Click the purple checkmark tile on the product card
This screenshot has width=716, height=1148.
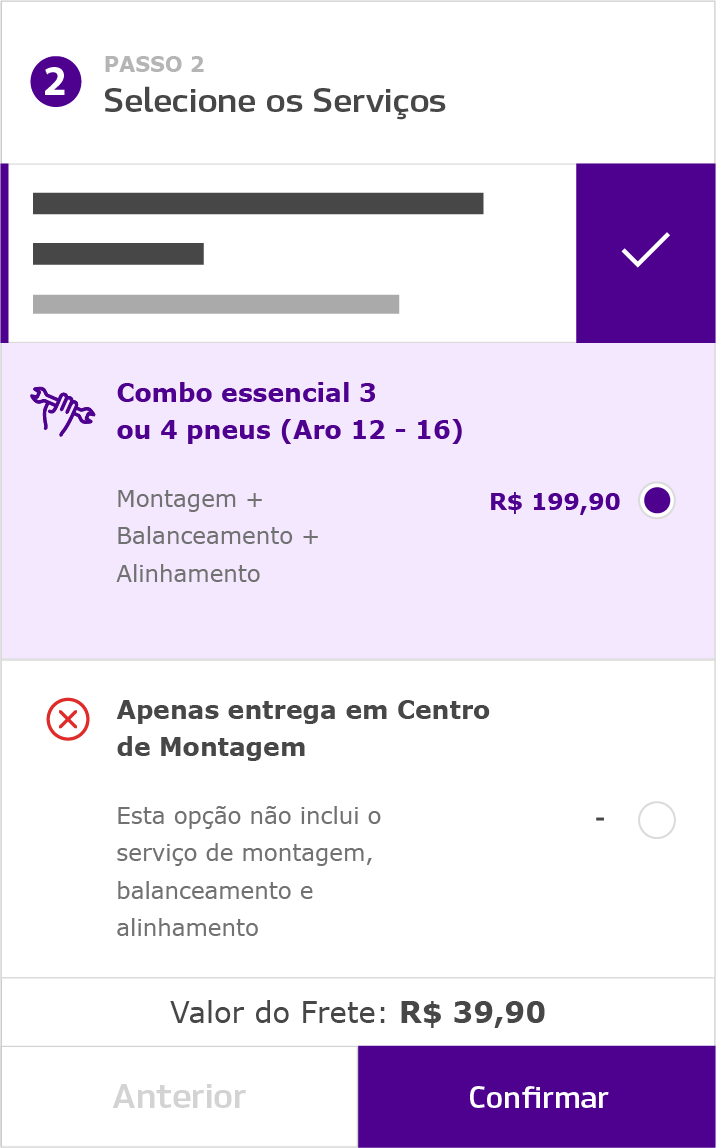point(645,252)
